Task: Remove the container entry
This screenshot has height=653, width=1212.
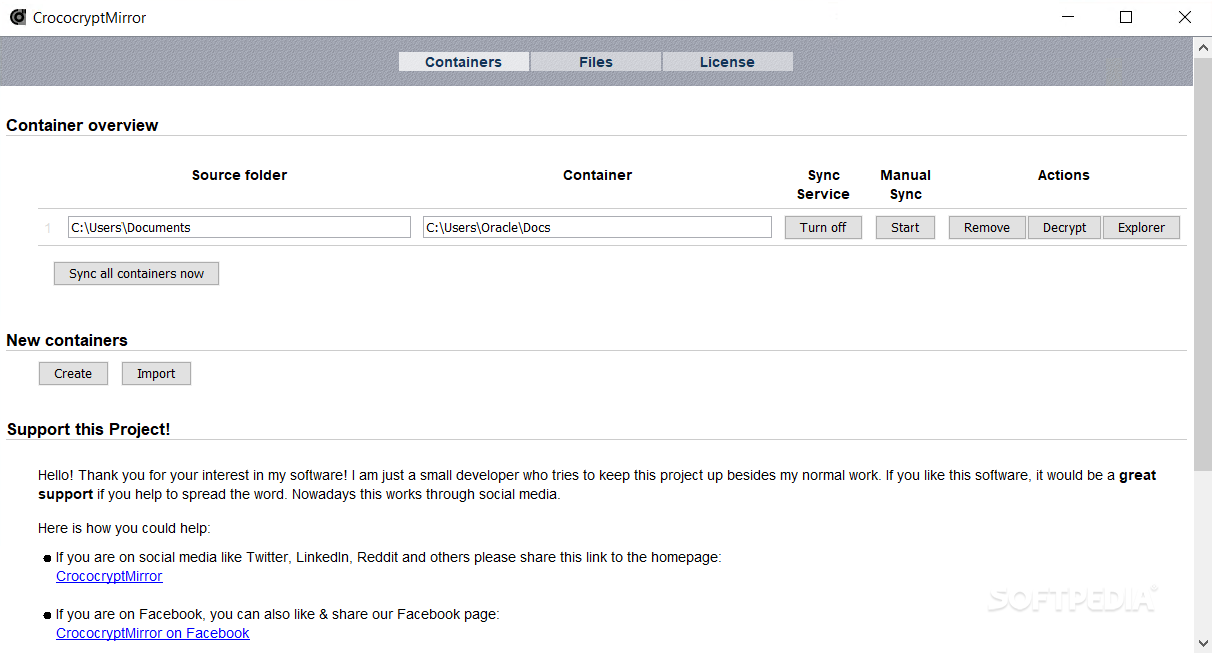Action: click(987, 227)
